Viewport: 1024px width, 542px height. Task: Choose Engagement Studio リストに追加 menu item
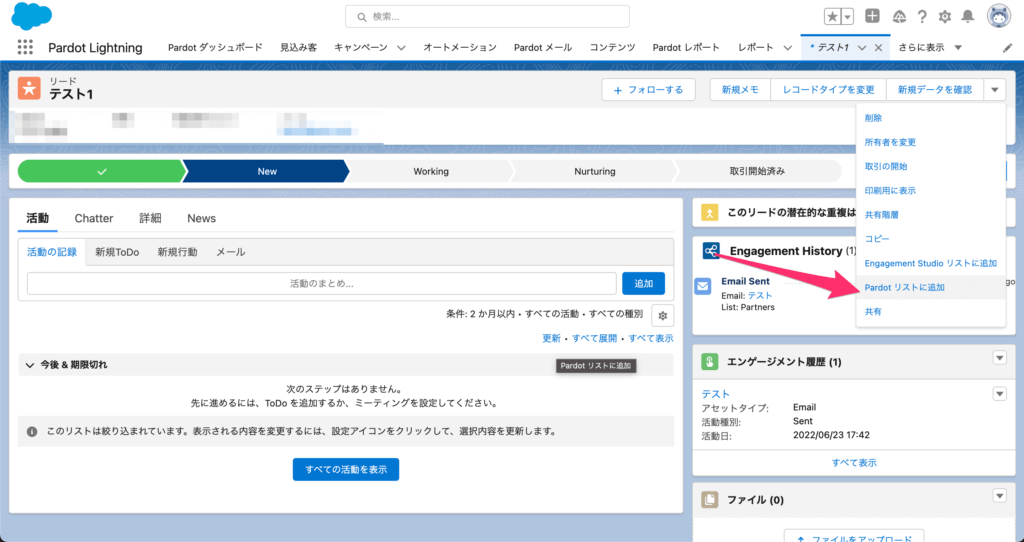930,263
